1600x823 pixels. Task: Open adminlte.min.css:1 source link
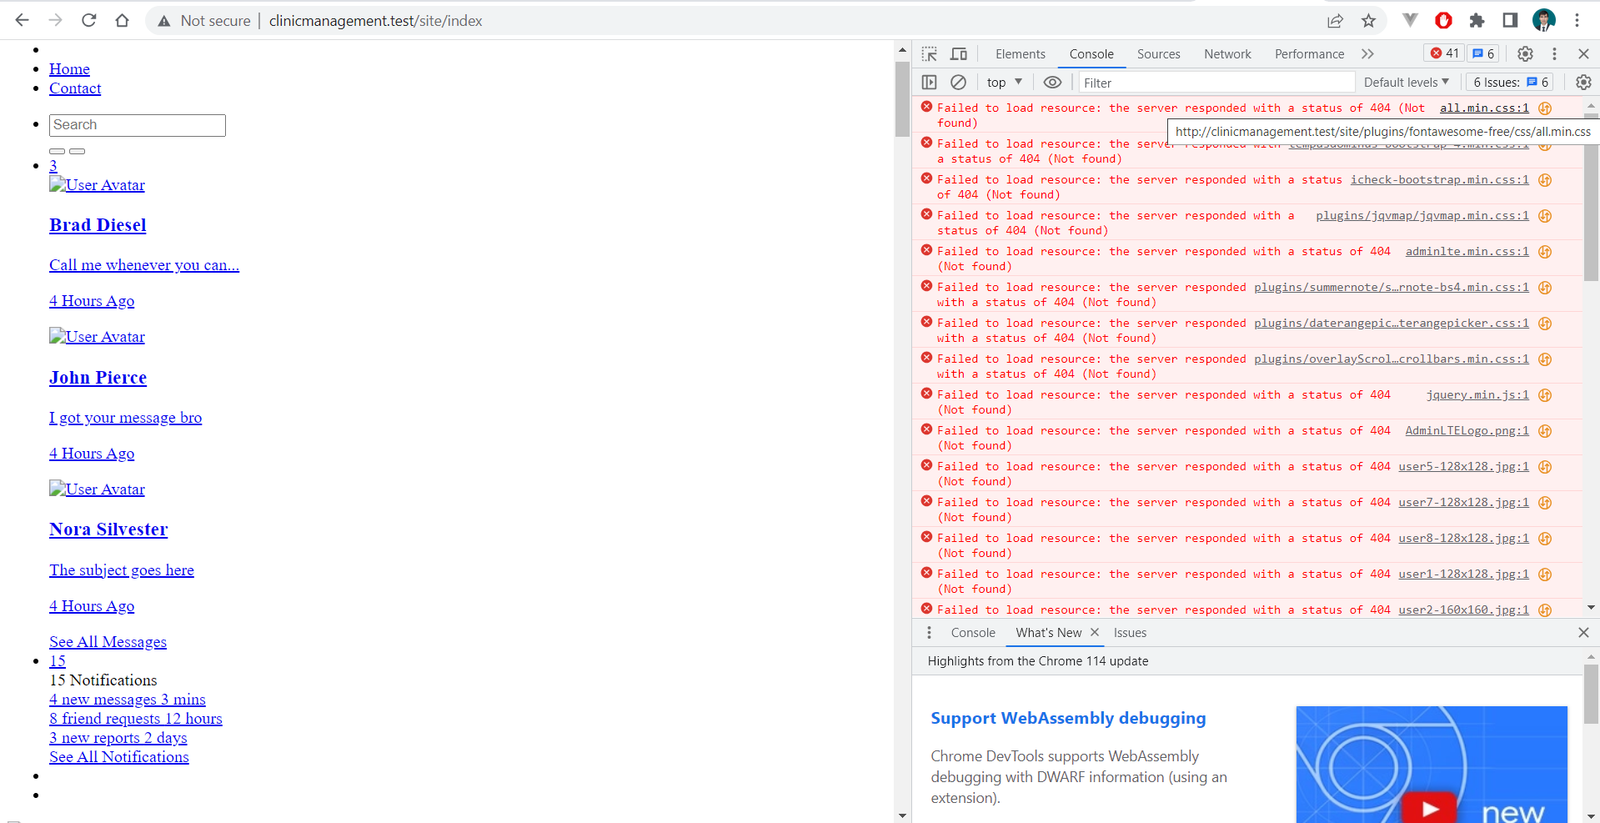(1467, 252)
